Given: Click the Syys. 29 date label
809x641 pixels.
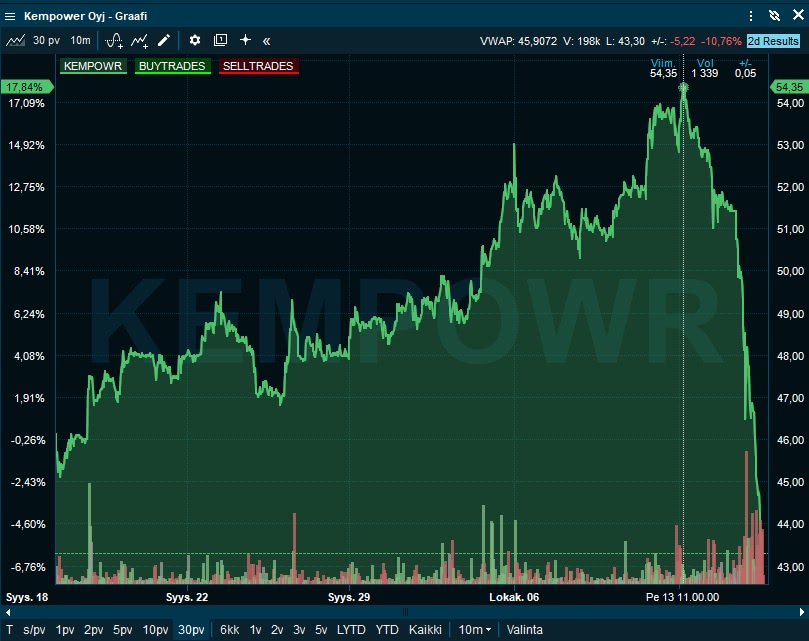Looking at the screenshot, I should coord(349,597).
